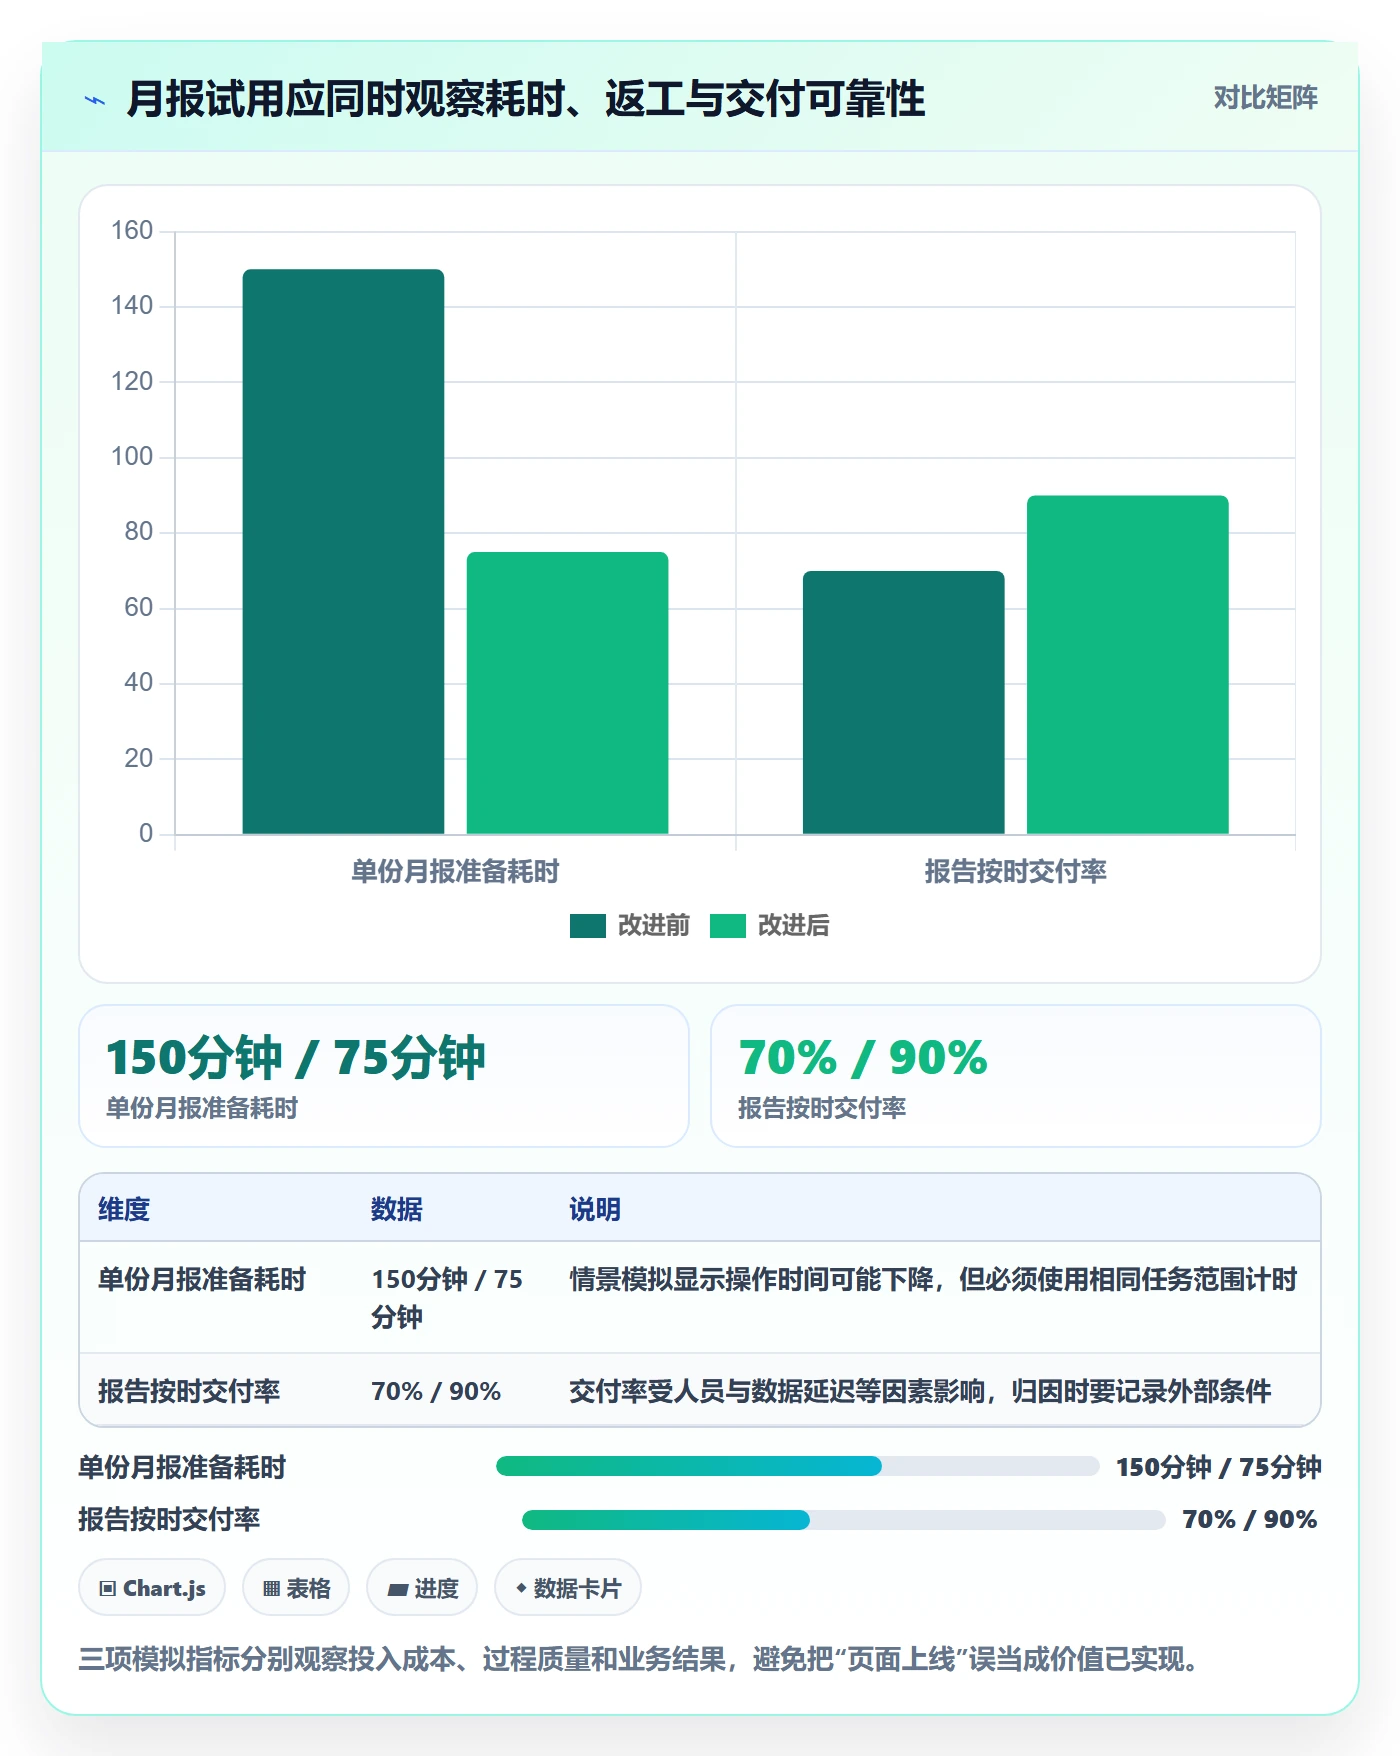
Task: Click the 150分钟 / 75分钟 data card value
Action: click(296, 1058)
